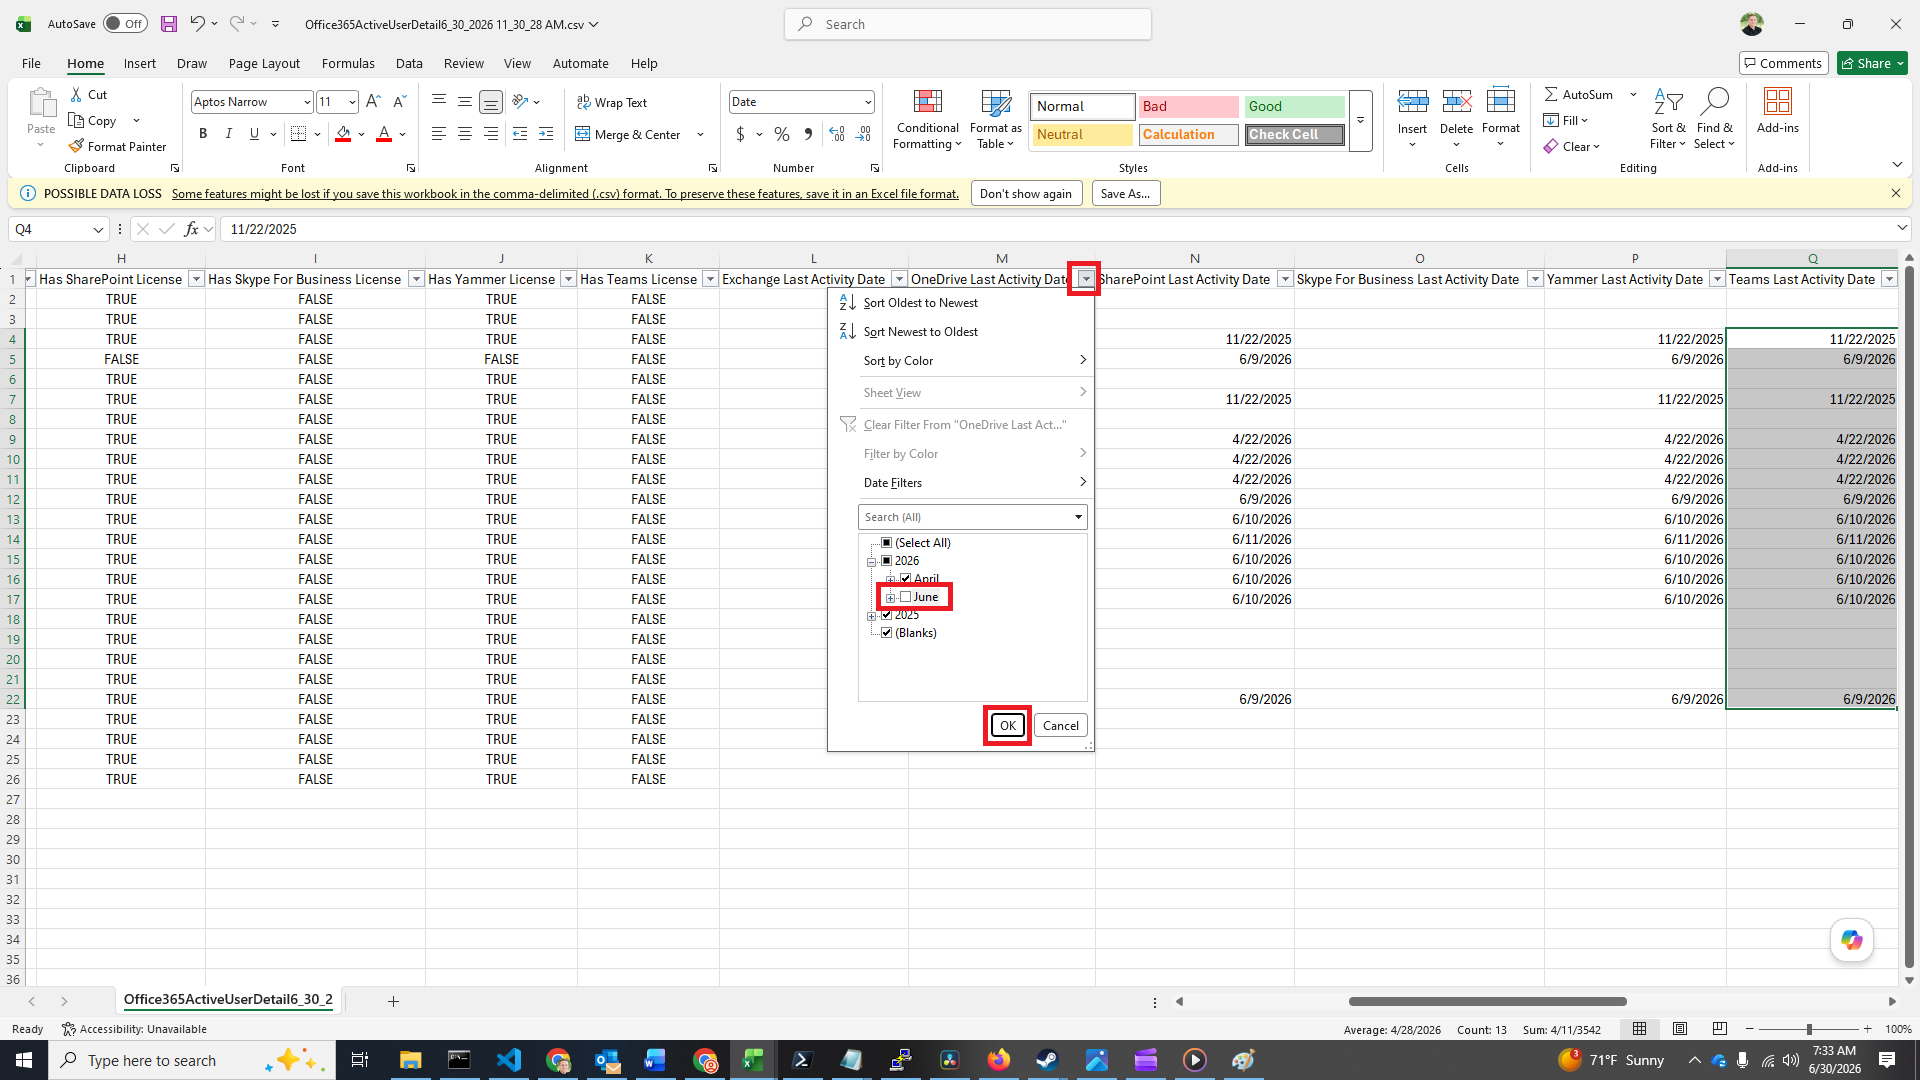
Task: Click OK in filter menu
Action: 1007,726
